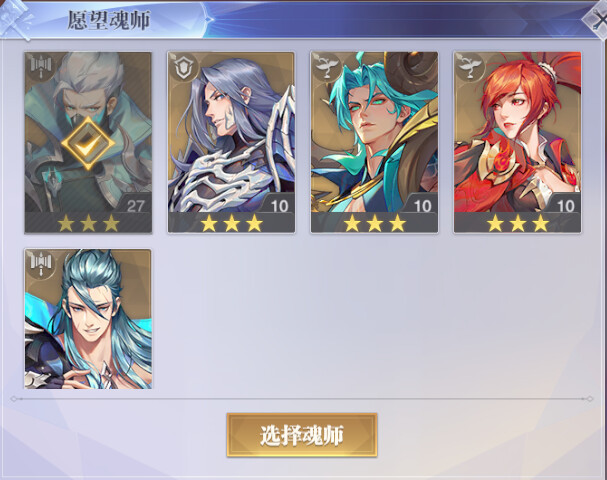Confirm with the 选择魂师 button
Screen dimensions: 607x480
(302, 435)
